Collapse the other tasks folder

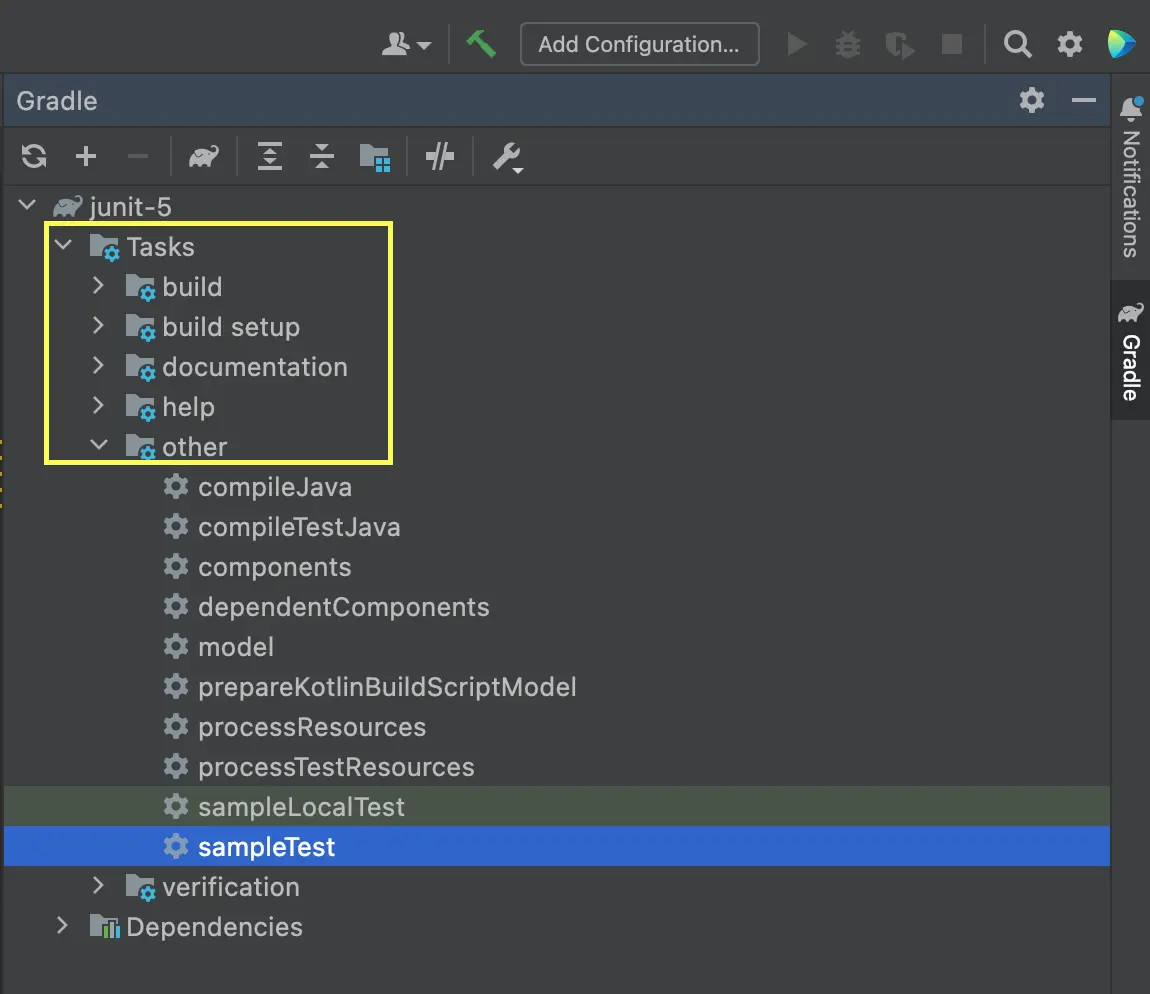[98, 446]
